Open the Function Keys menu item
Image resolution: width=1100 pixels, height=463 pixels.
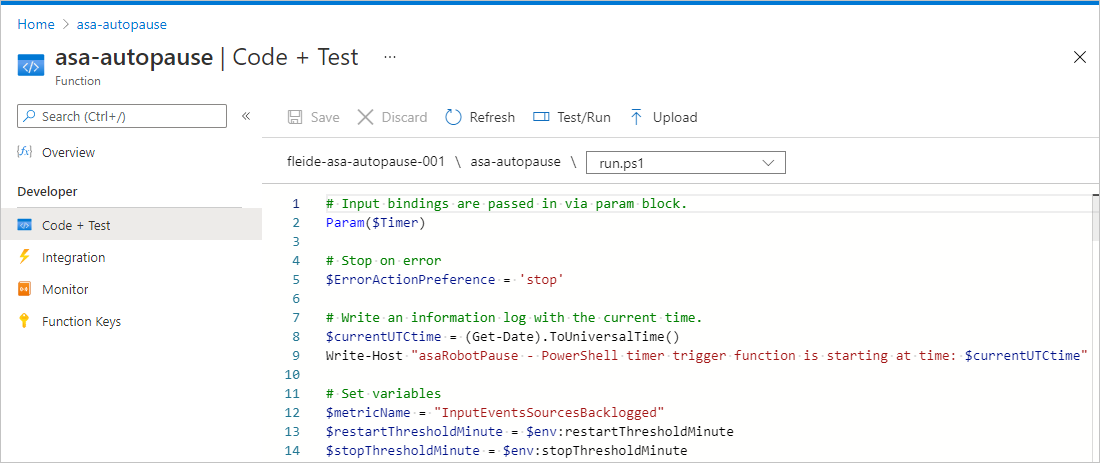(81, 321)
